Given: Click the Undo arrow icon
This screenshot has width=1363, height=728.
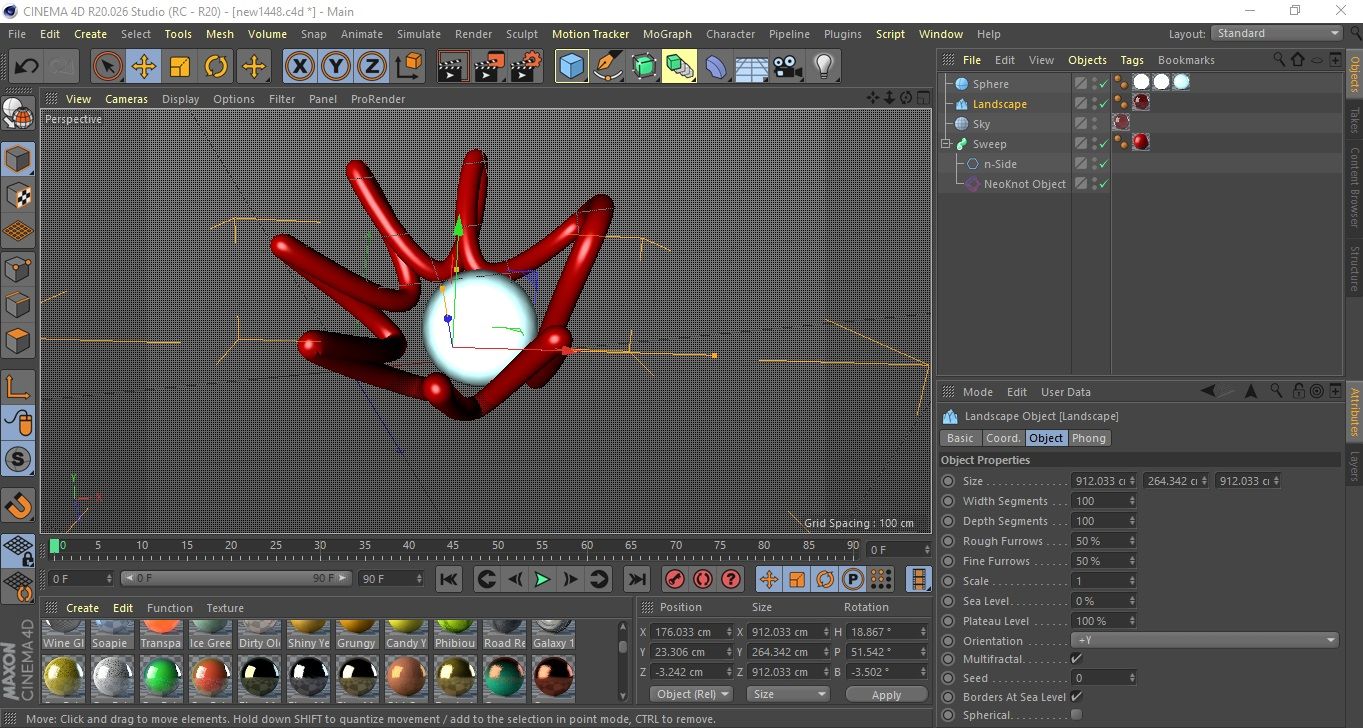Looking at the screenshot, I should click(27, 67).
